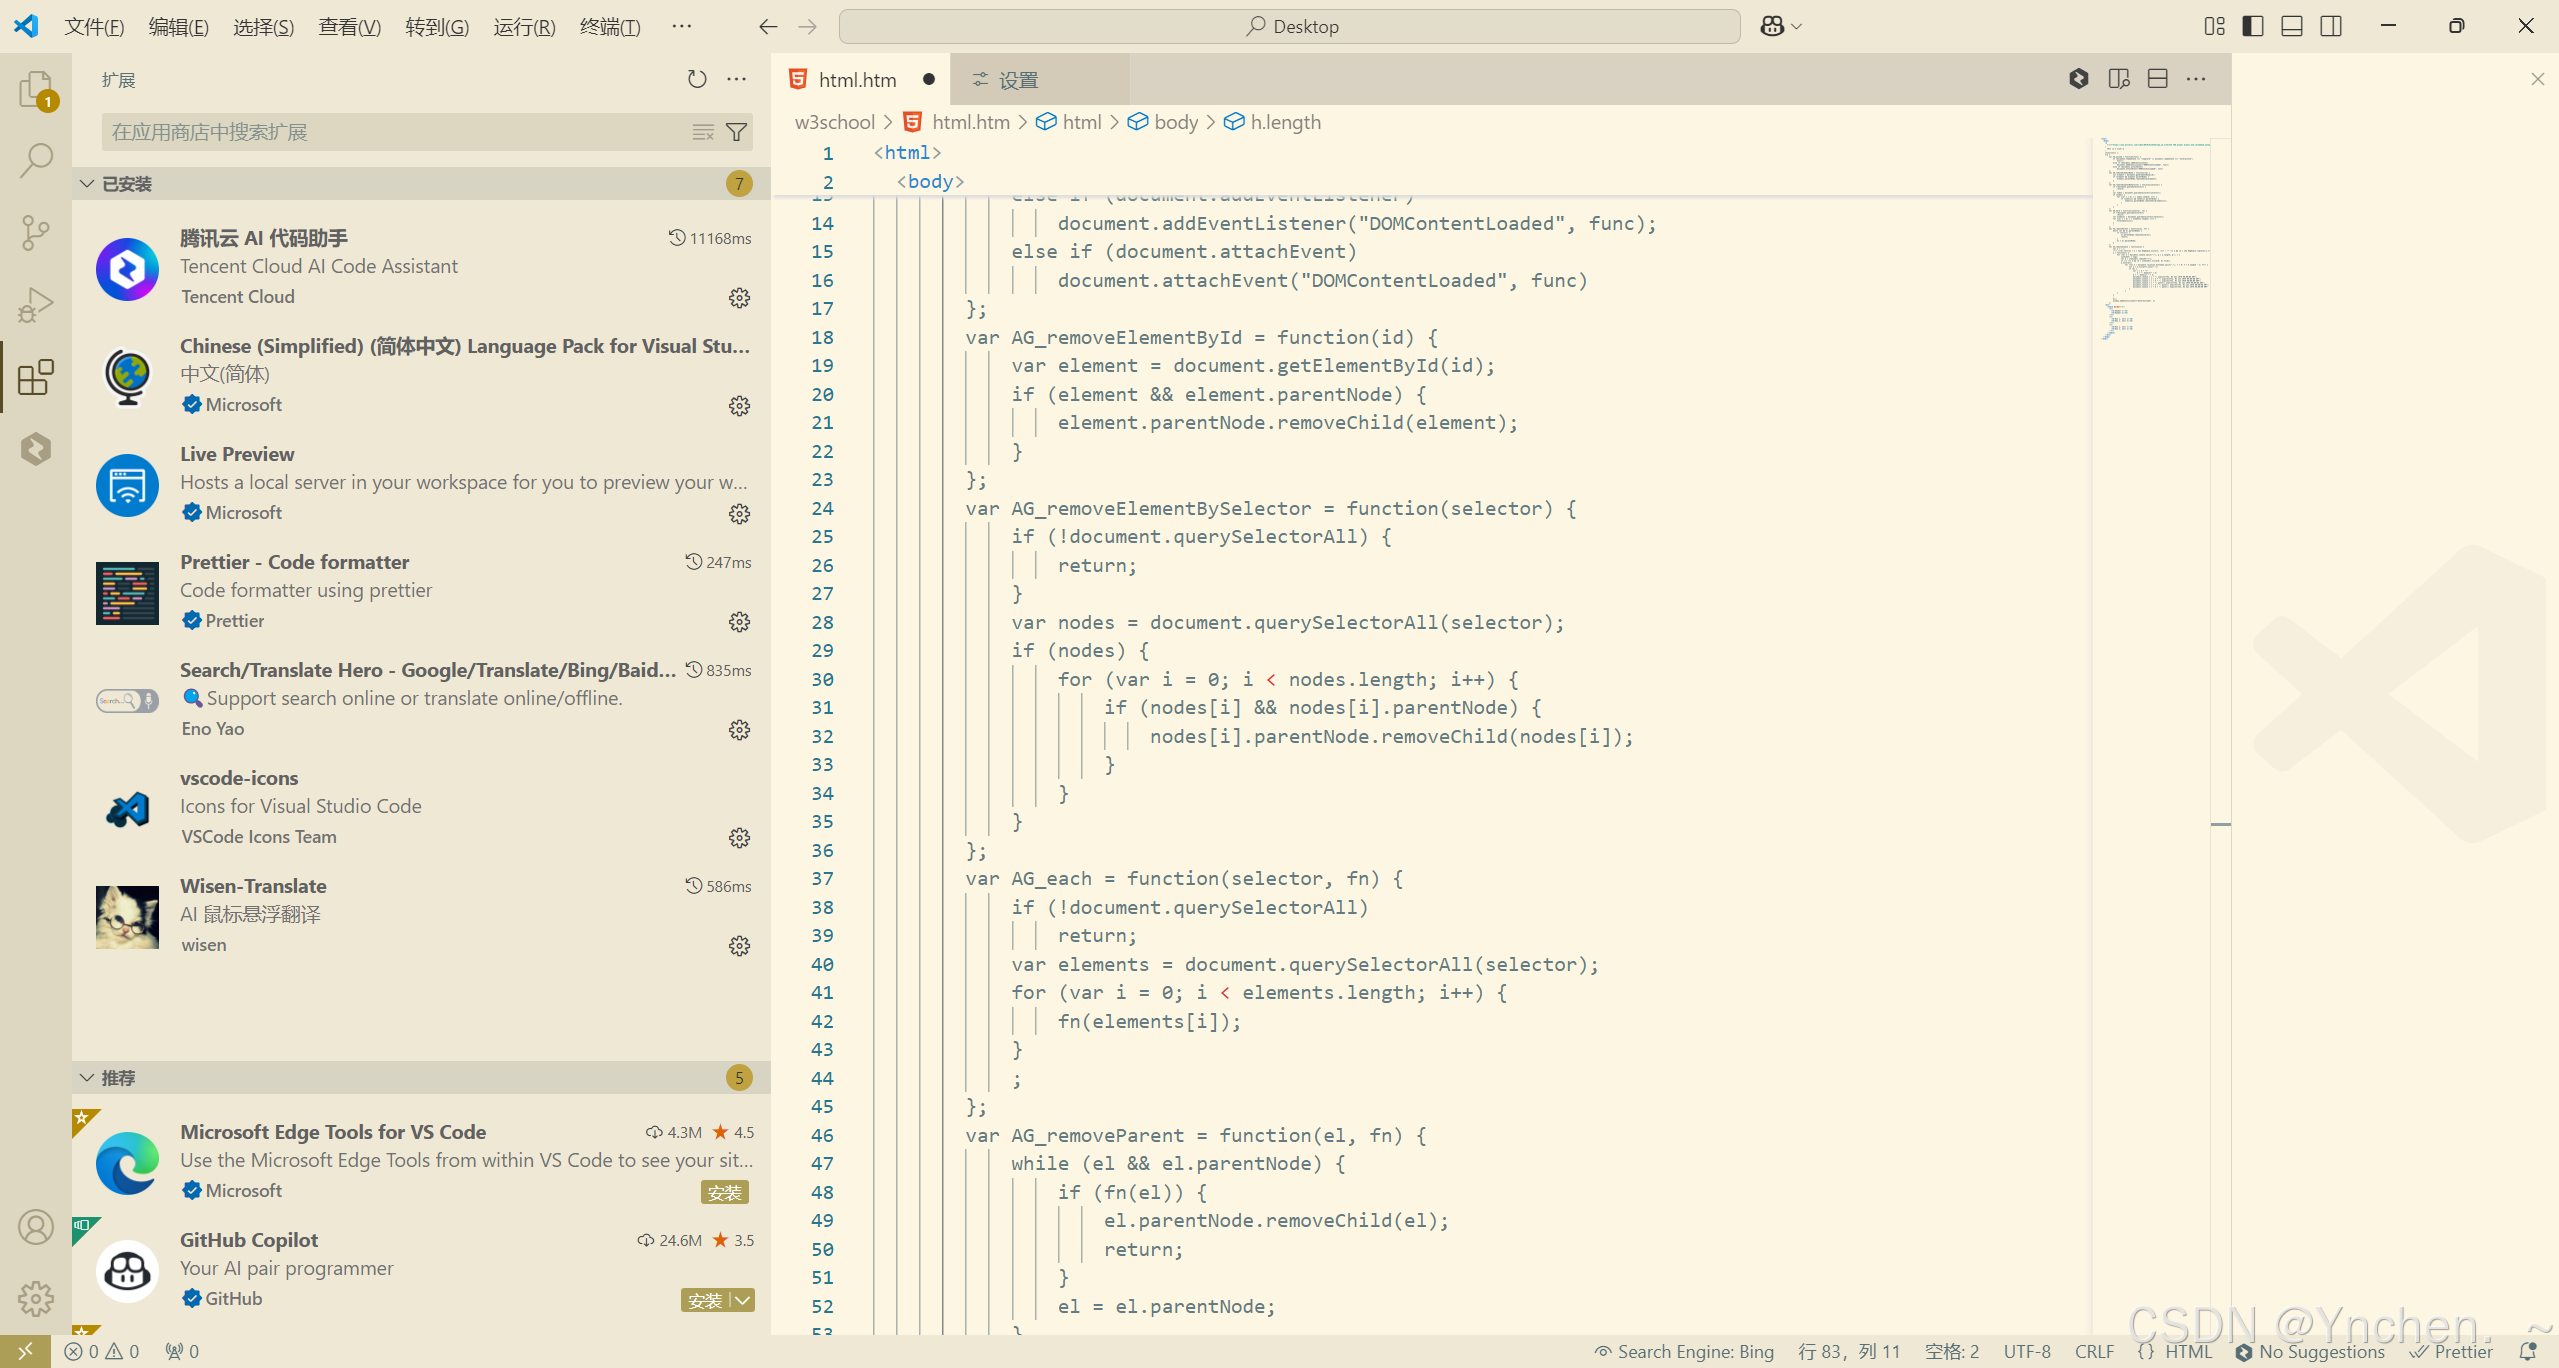The width and height of the screenshot is (2559, 1368).
Task: Refresh the extensions list
Action: click(x=697, y=79)
